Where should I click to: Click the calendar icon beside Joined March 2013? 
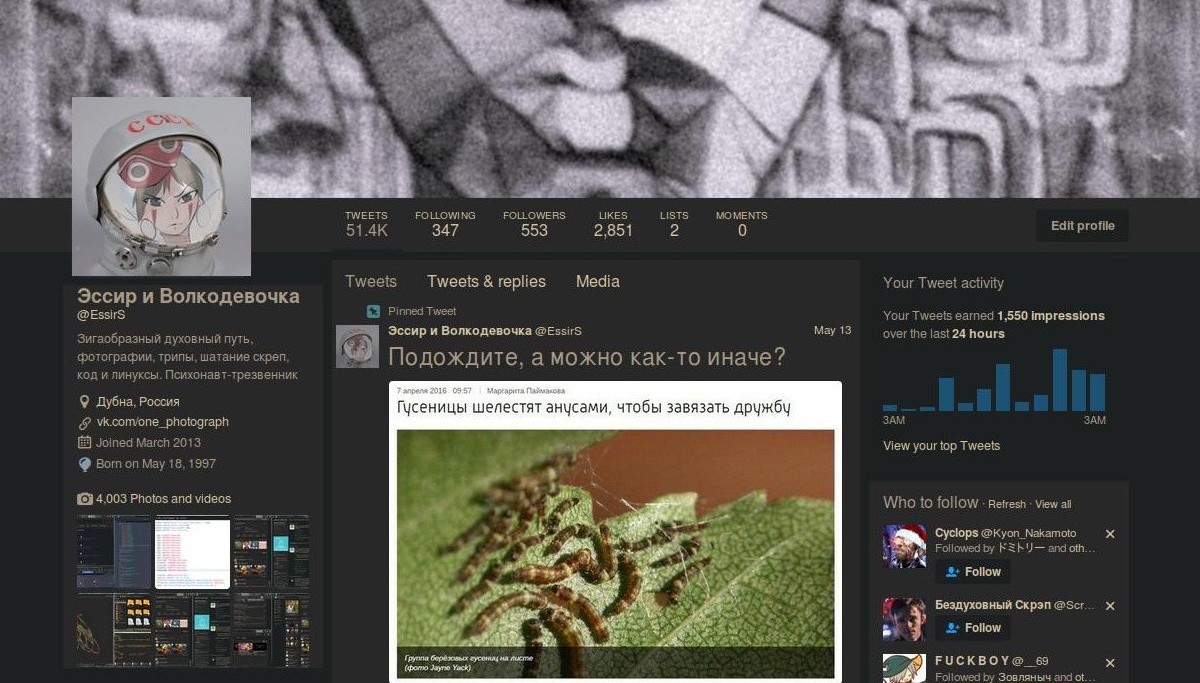click(85, 443)
